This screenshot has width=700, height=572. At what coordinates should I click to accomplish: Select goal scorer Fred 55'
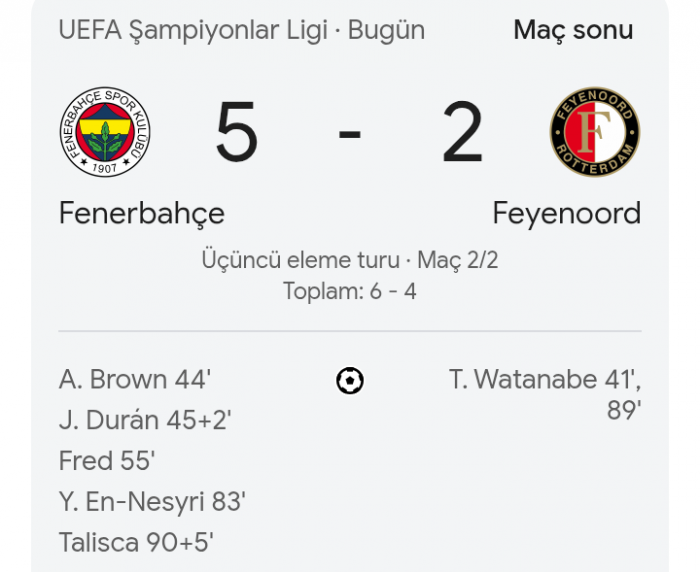point(107,461)
